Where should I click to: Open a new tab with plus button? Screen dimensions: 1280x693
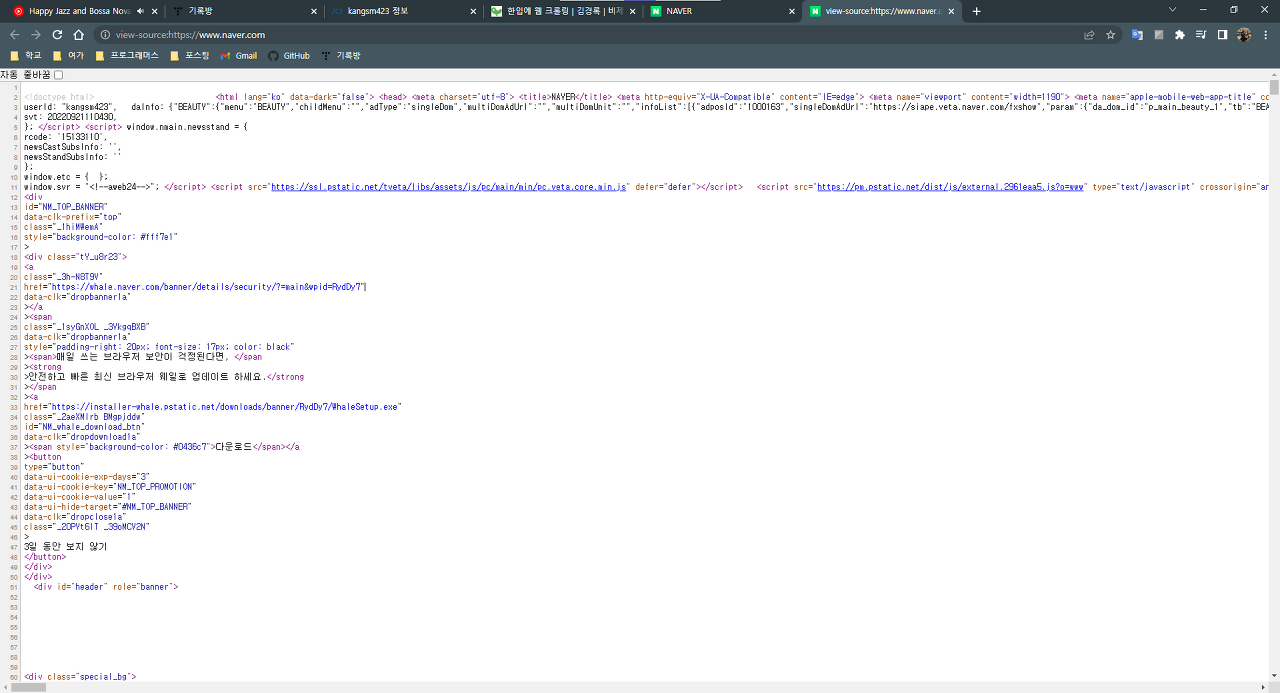977,11
